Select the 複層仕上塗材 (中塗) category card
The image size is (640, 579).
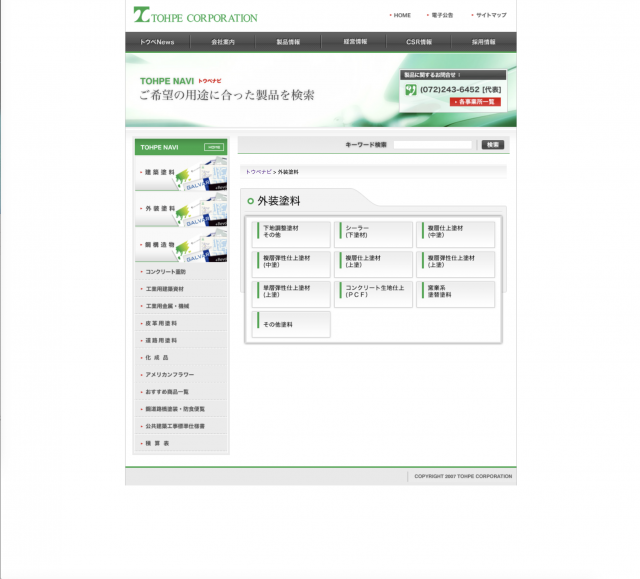(x=456, y=234)
